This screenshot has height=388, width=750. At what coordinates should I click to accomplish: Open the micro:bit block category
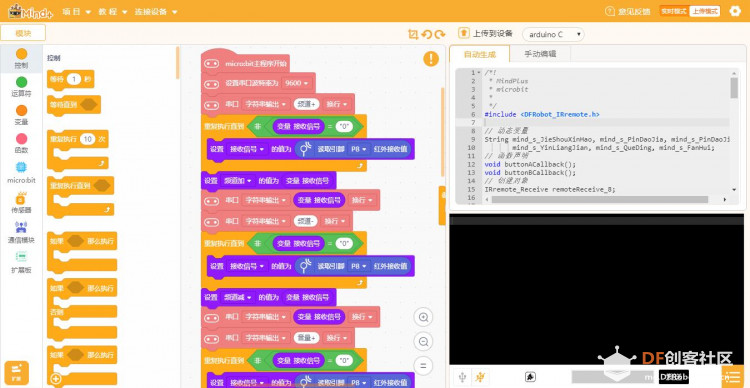(21, 173)
